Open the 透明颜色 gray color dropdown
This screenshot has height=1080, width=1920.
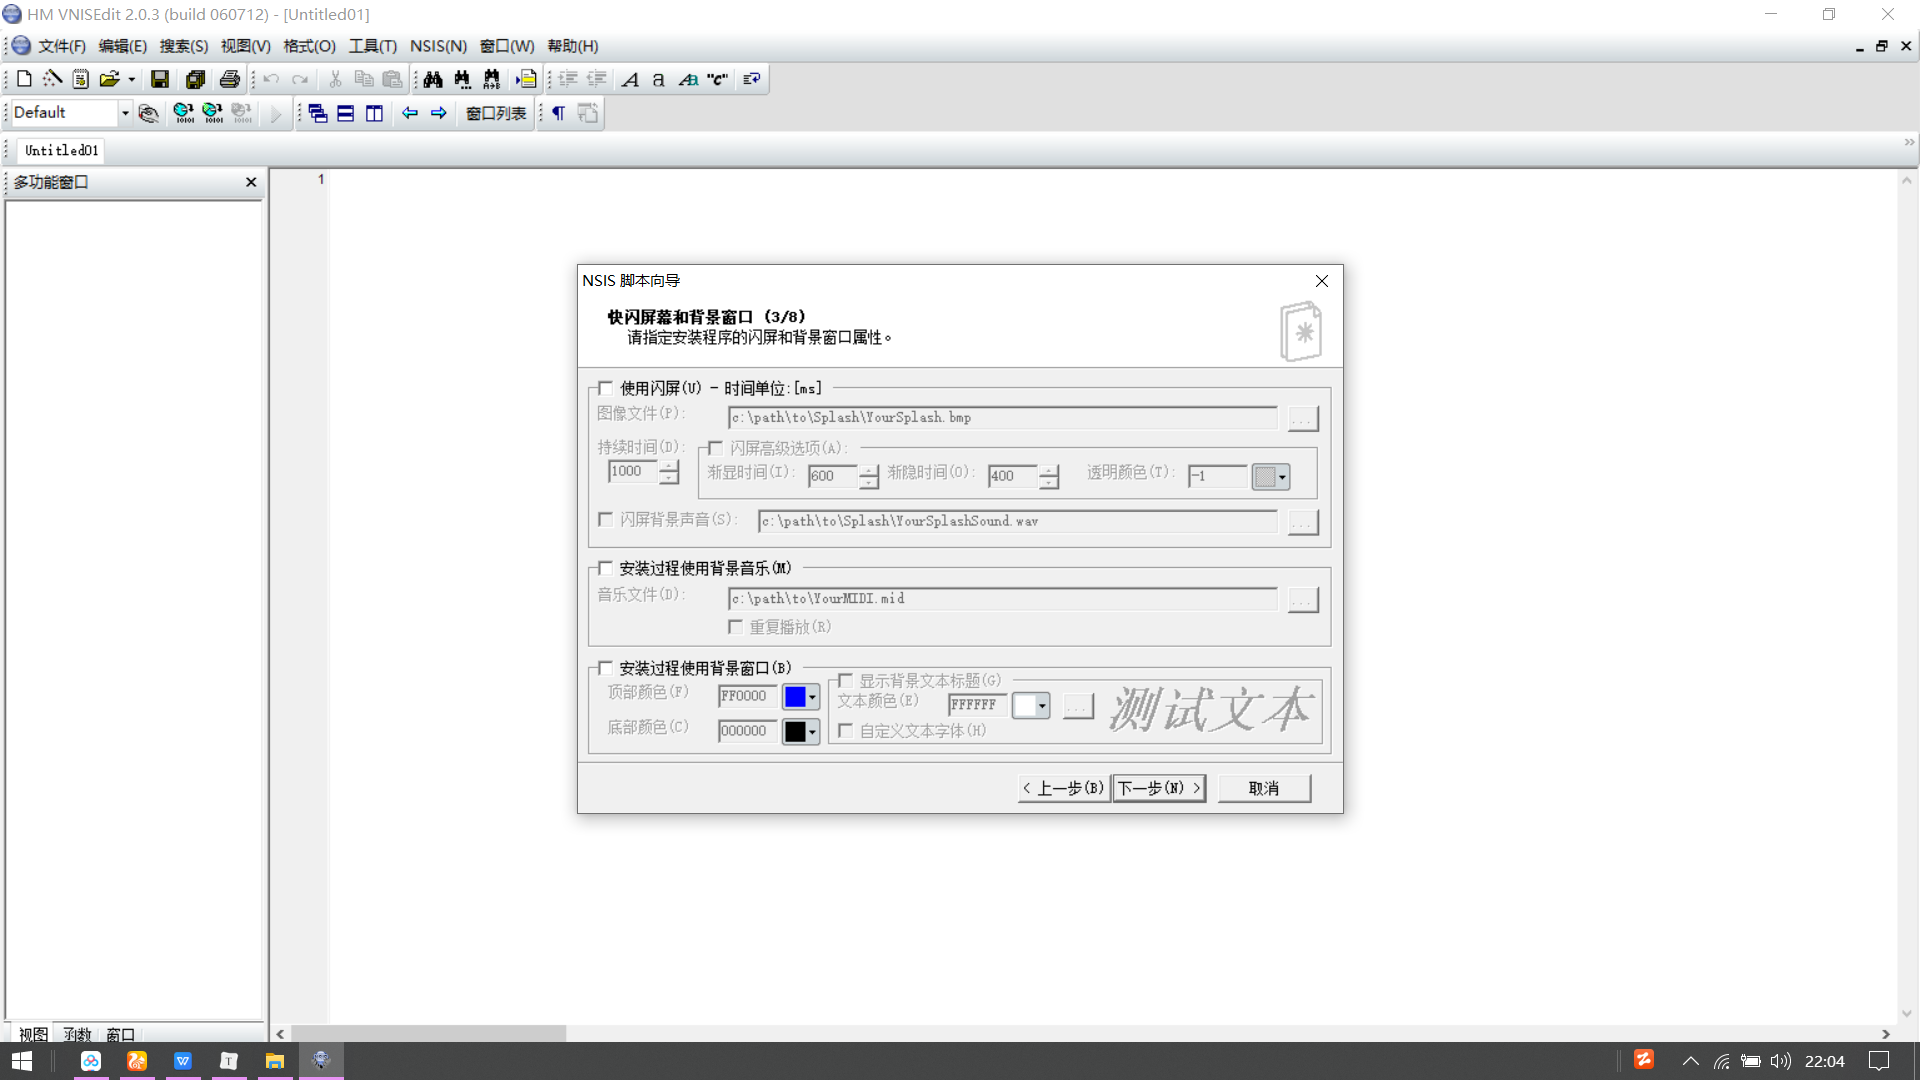point(1271,477)
